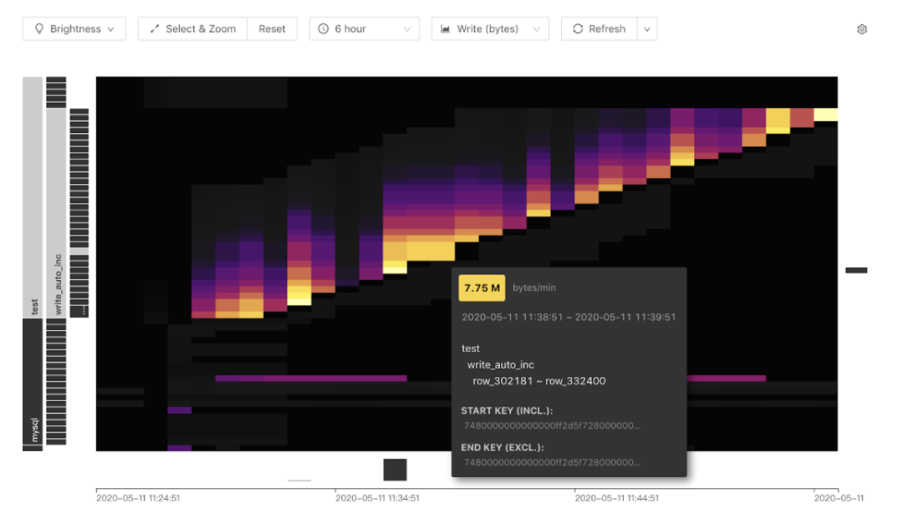Click the circular refresh arrows icon
This screenshot has width=902, height=524.
tap(578, 29)
